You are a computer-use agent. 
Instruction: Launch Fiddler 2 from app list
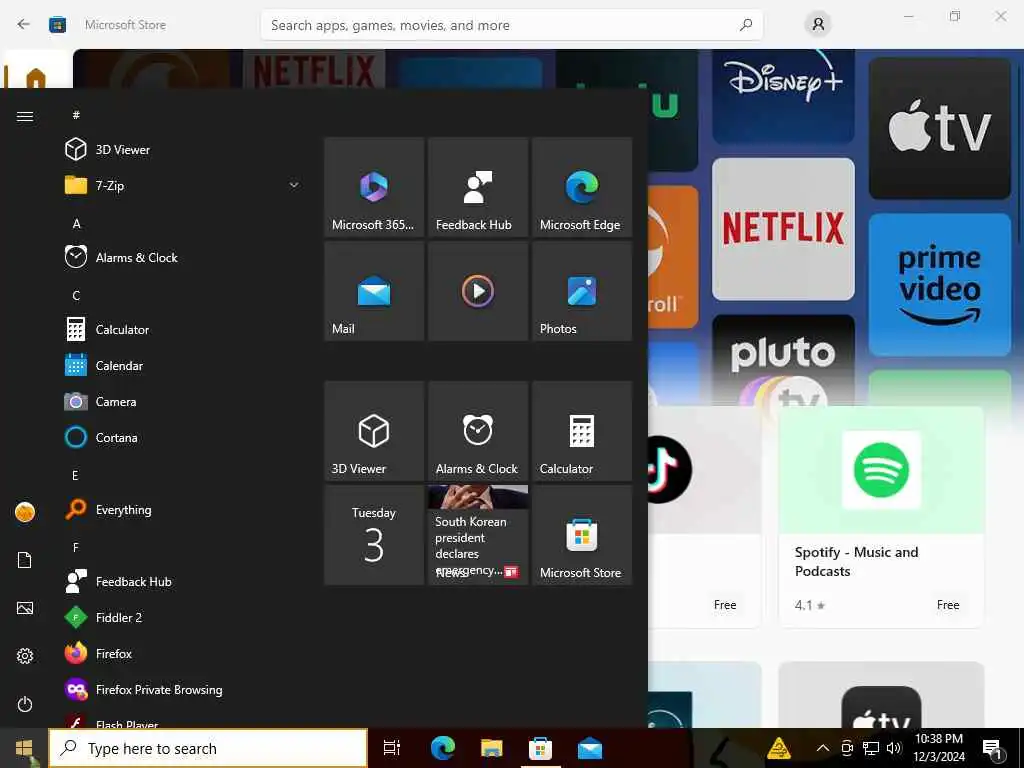click(183, 617)
